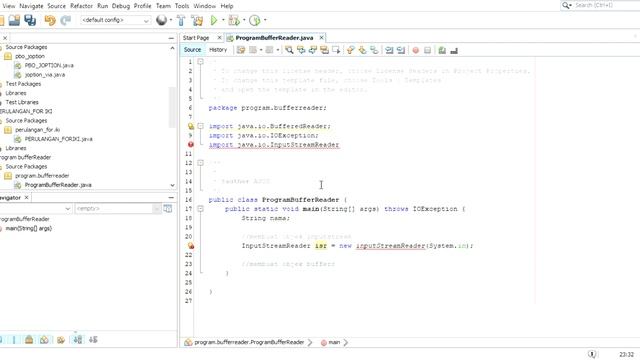Click the notifications icon in status bar
Screen dimensions: 640x360
pos(592,354)
